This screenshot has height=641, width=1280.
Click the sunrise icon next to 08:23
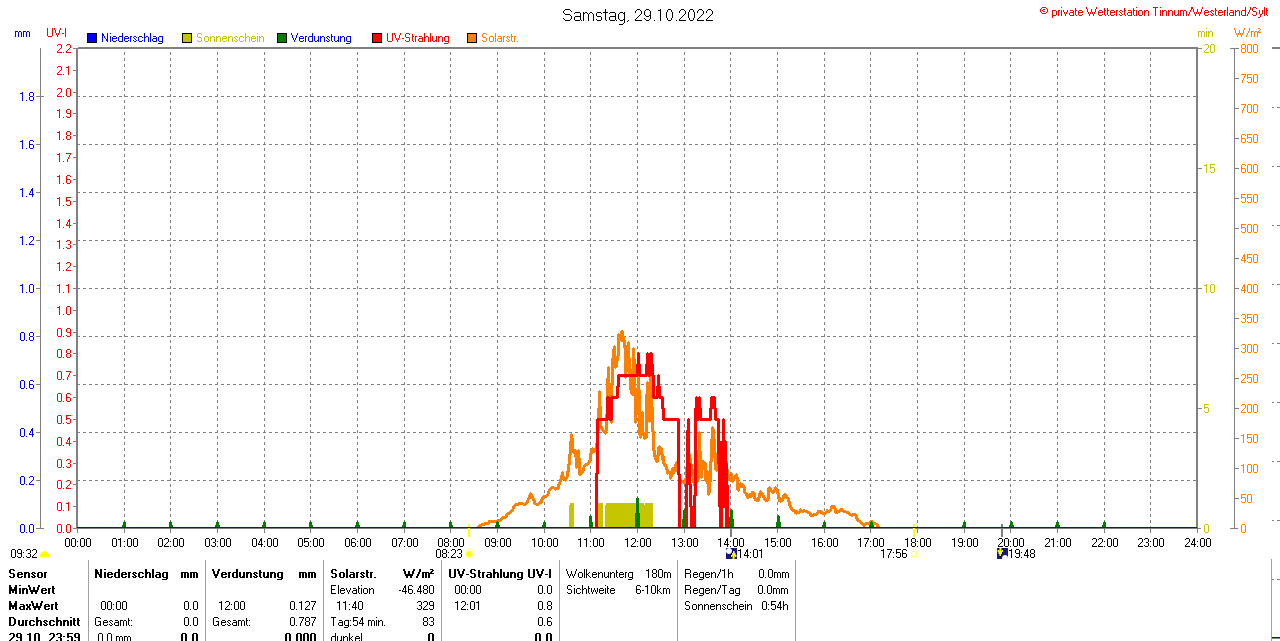coord(469,554)
